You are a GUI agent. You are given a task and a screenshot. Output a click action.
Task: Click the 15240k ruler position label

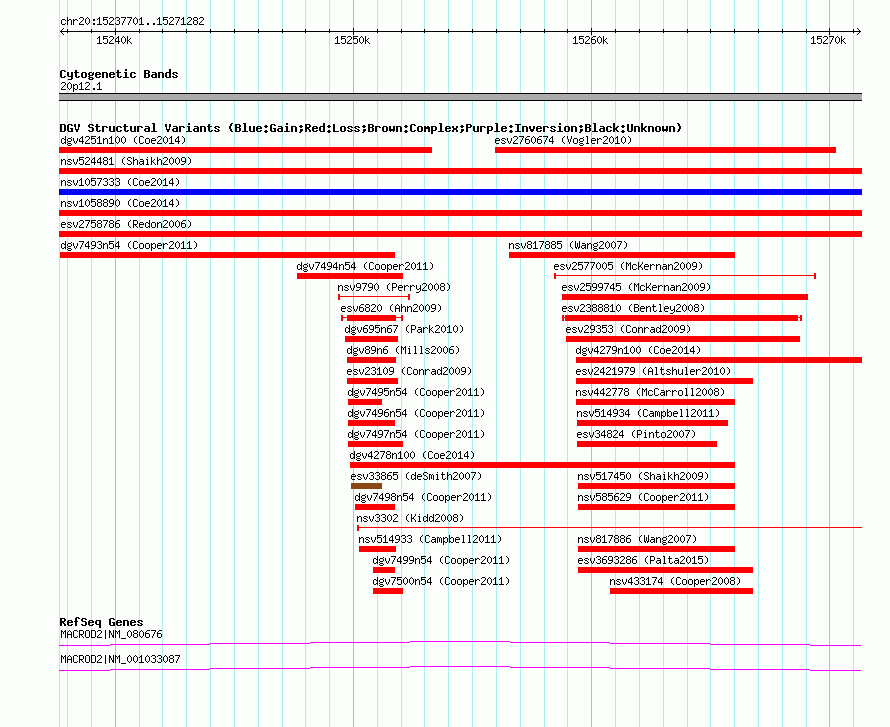pos(114,40)
